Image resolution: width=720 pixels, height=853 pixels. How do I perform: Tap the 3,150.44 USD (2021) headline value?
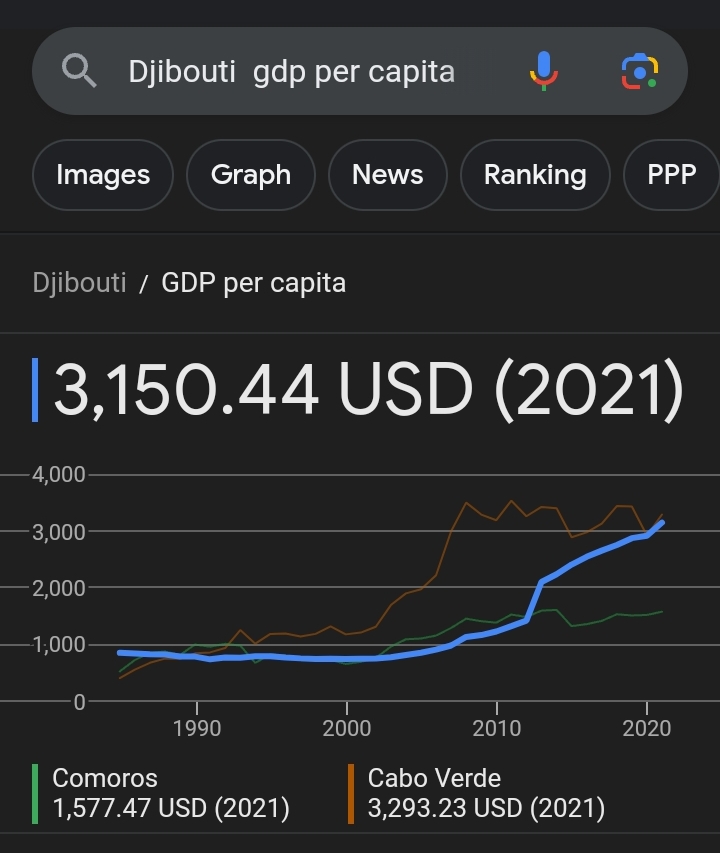click(368, 390)
